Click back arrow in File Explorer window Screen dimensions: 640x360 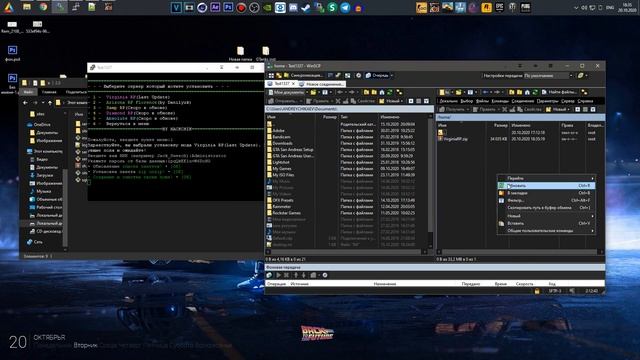pos(26,102)
